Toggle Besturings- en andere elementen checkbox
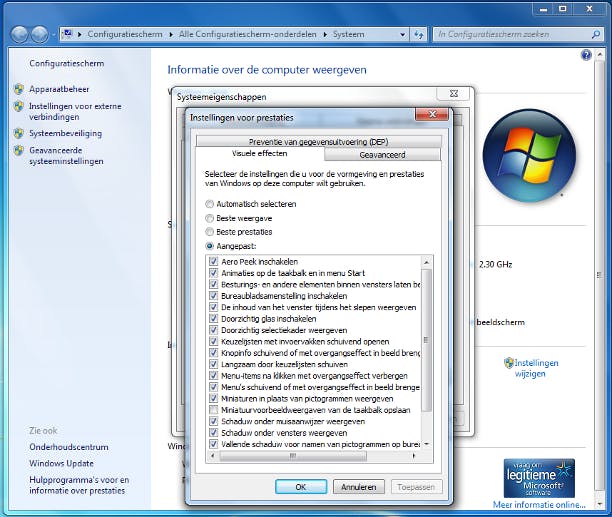Image resolution: width=612 pixels, height=517 pixels. pos(213,284)
